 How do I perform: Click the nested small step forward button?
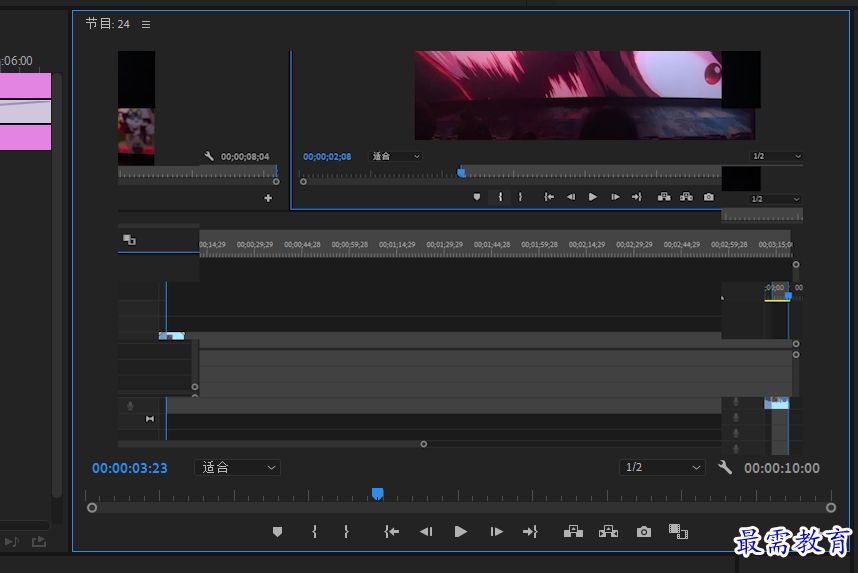(x=615, y=197)
